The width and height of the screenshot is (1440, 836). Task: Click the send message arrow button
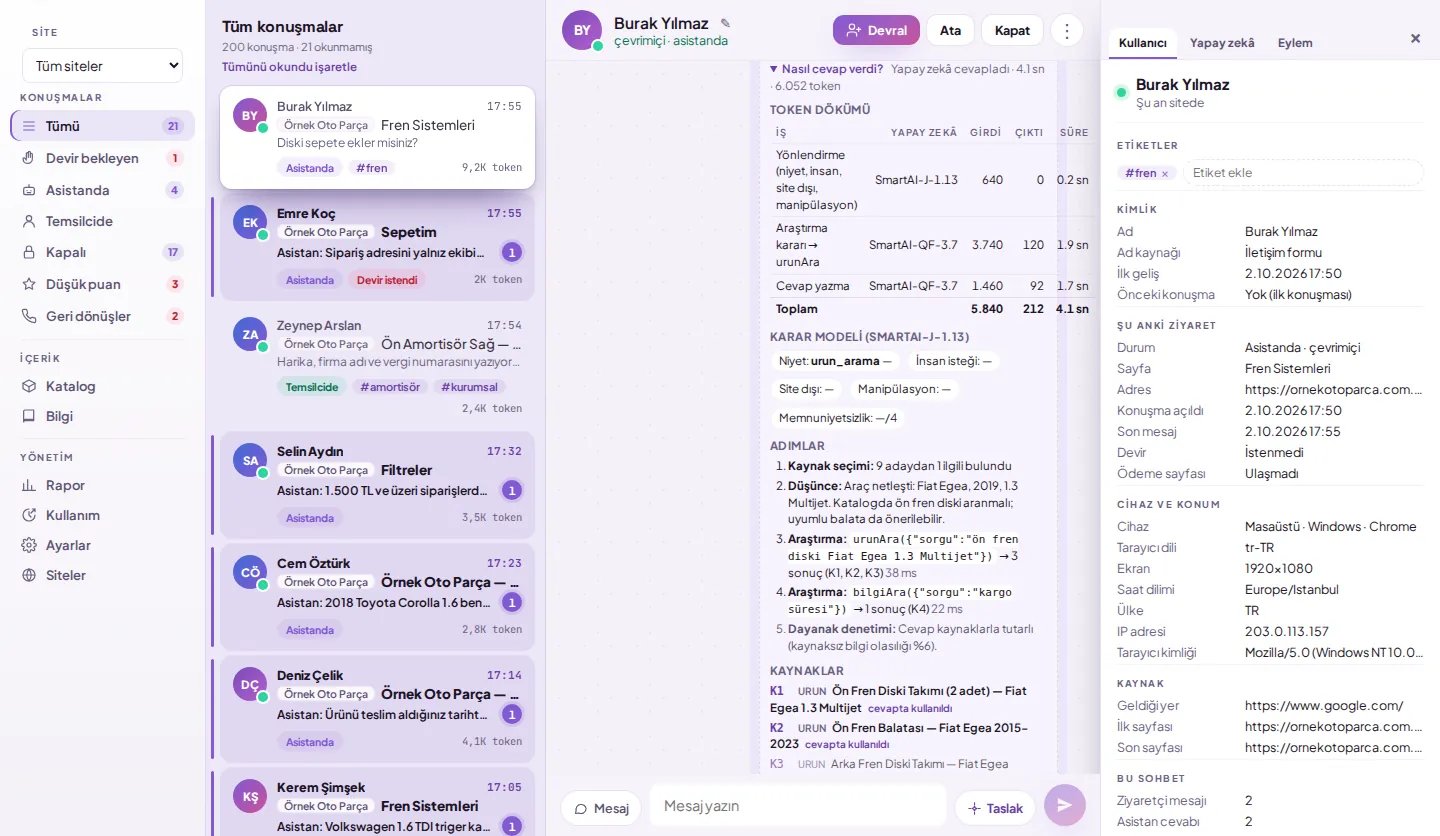click(x=1064, y=805)
